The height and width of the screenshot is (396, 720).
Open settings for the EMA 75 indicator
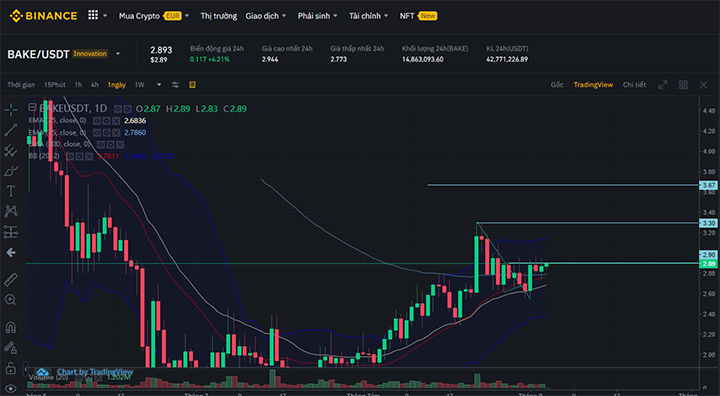tap(107, 133)
